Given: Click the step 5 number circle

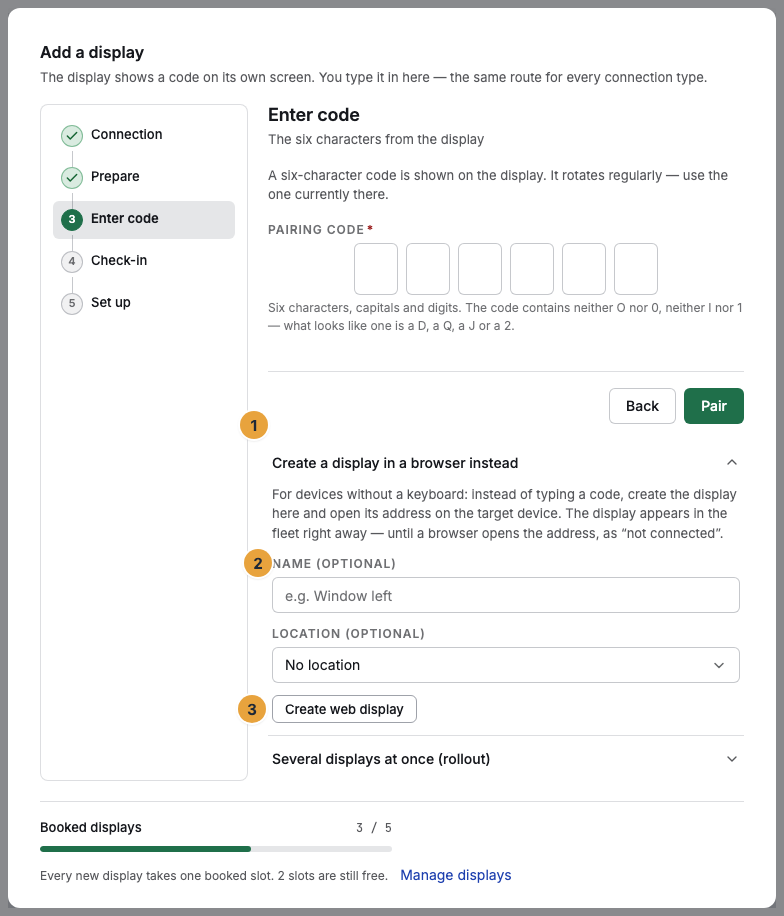Looking at the screenshot, I should (72, 303).
